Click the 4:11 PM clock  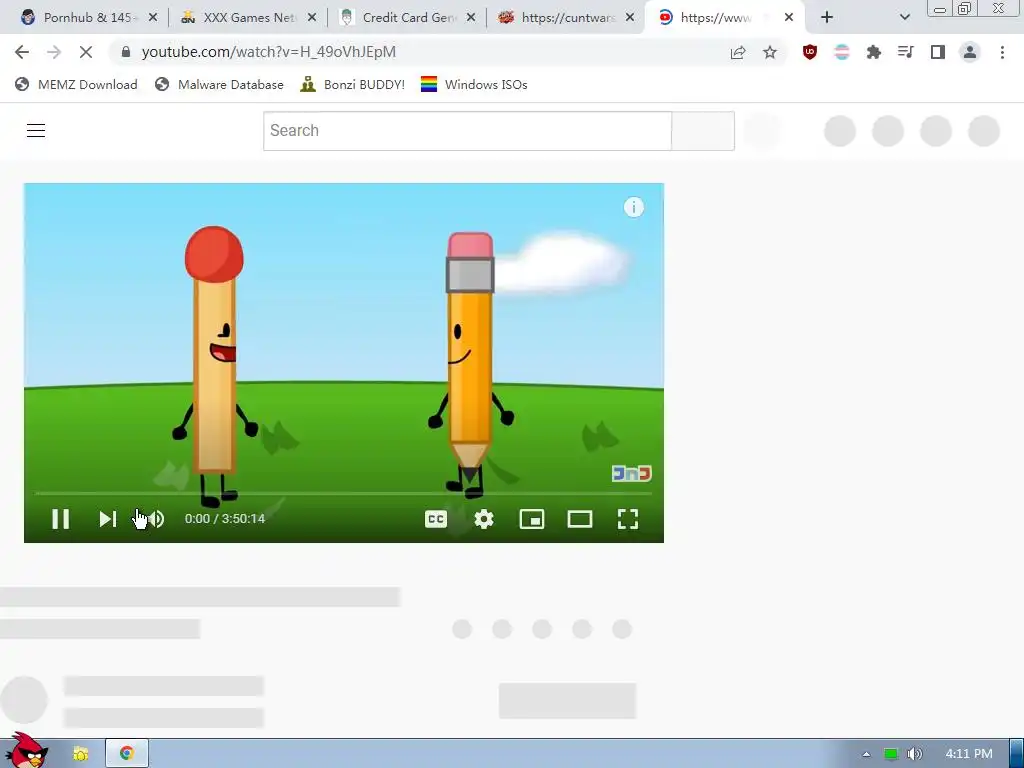[x=969, y=754]
